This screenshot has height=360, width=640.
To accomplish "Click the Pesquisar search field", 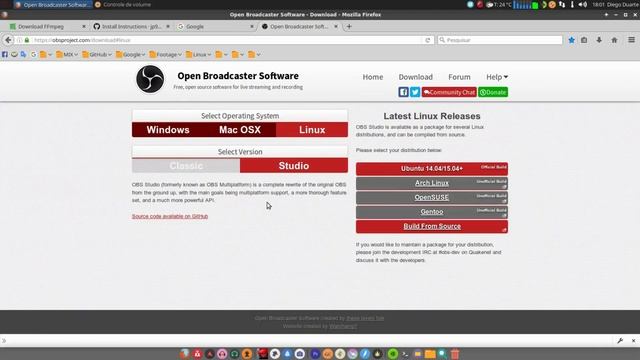I will click(500, 40).
